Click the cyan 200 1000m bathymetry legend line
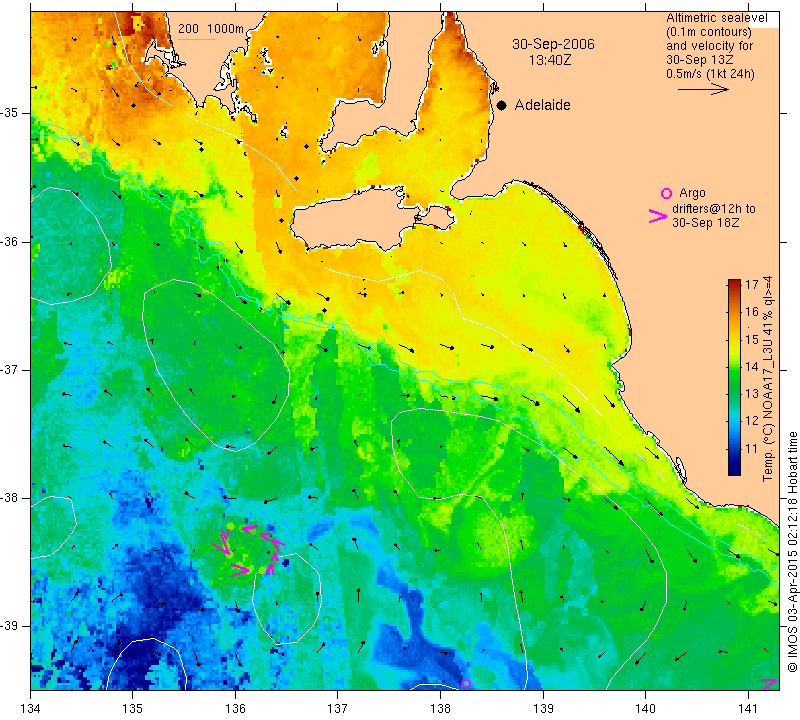This screenshot has width=800, height=720. 197,39
